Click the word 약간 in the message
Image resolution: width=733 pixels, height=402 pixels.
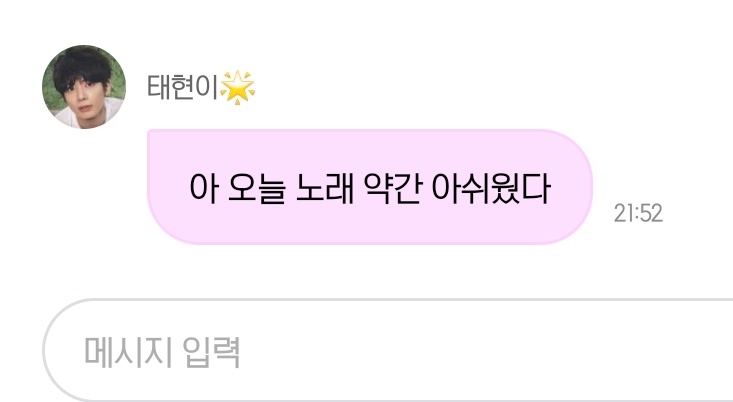[x=393, y=188]
